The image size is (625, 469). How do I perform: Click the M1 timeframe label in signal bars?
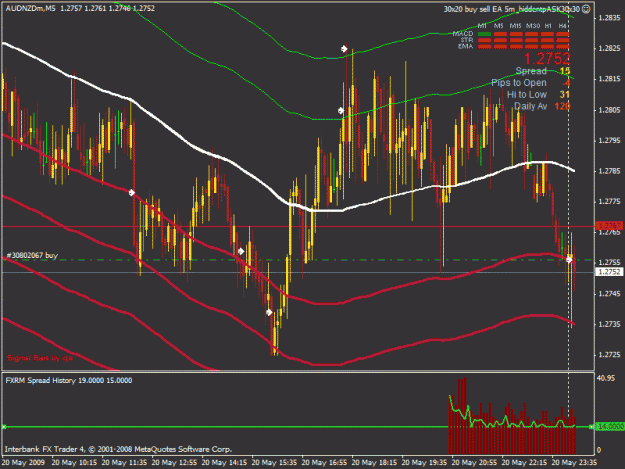(x=482, y=26)
